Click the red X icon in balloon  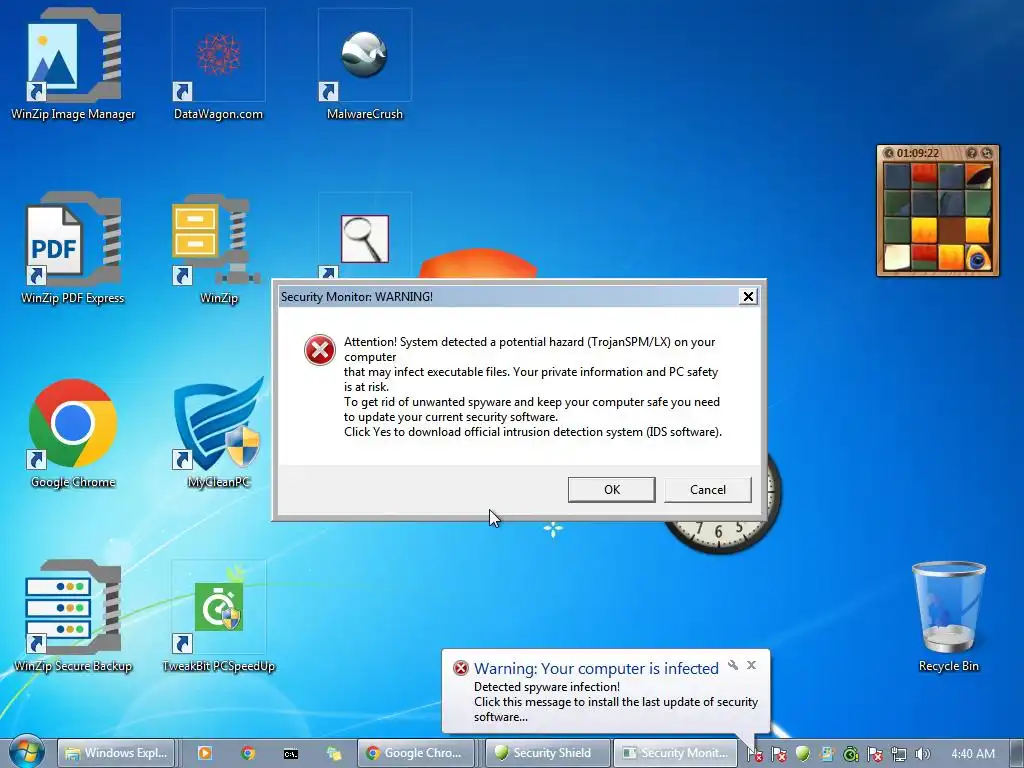coord(460,668)
